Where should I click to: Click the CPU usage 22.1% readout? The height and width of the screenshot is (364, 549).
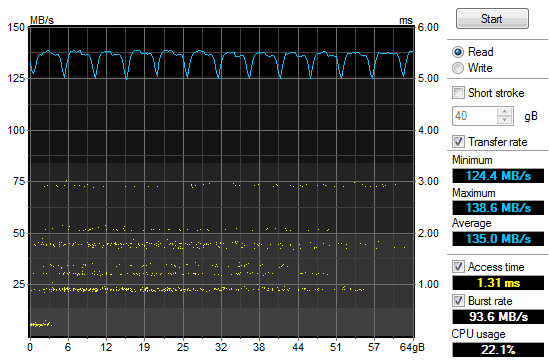pyautogui.click(x=498, y=350)
